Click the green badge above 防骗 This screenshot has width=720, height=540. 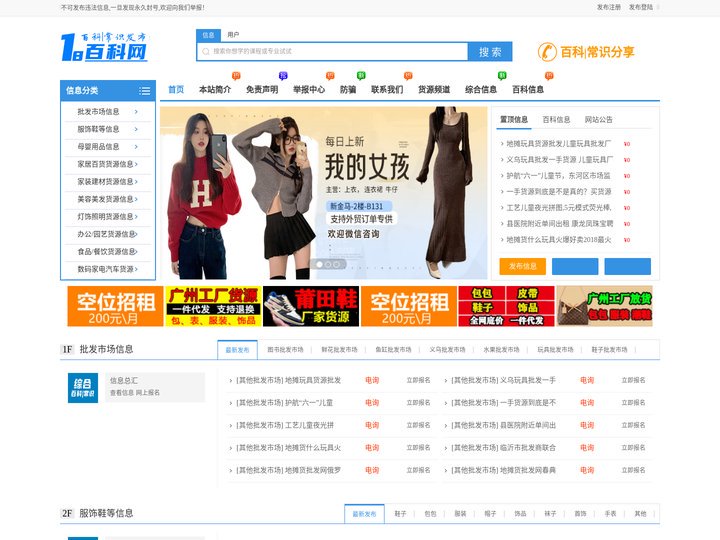(x=361, y=76)
